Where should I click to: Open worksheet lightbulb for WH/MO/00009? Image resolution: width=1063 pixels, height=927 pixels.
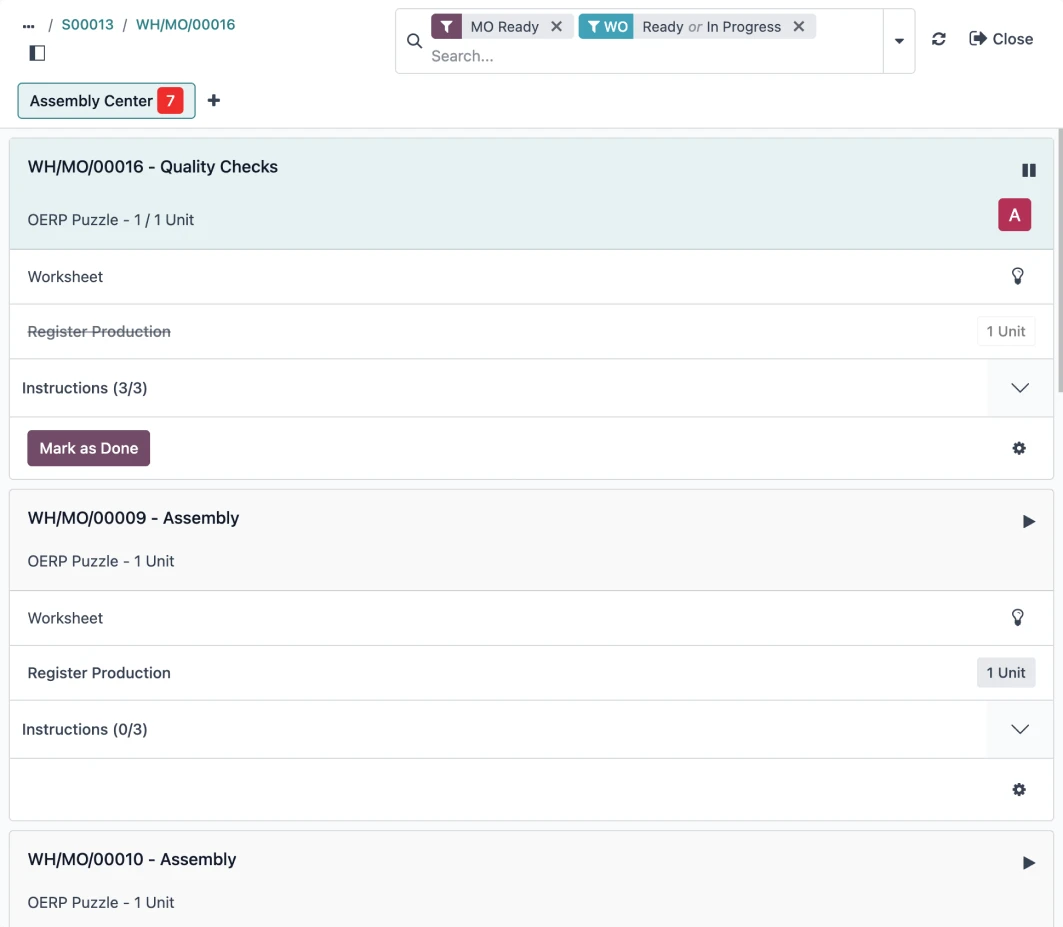tap(1018, 617)
